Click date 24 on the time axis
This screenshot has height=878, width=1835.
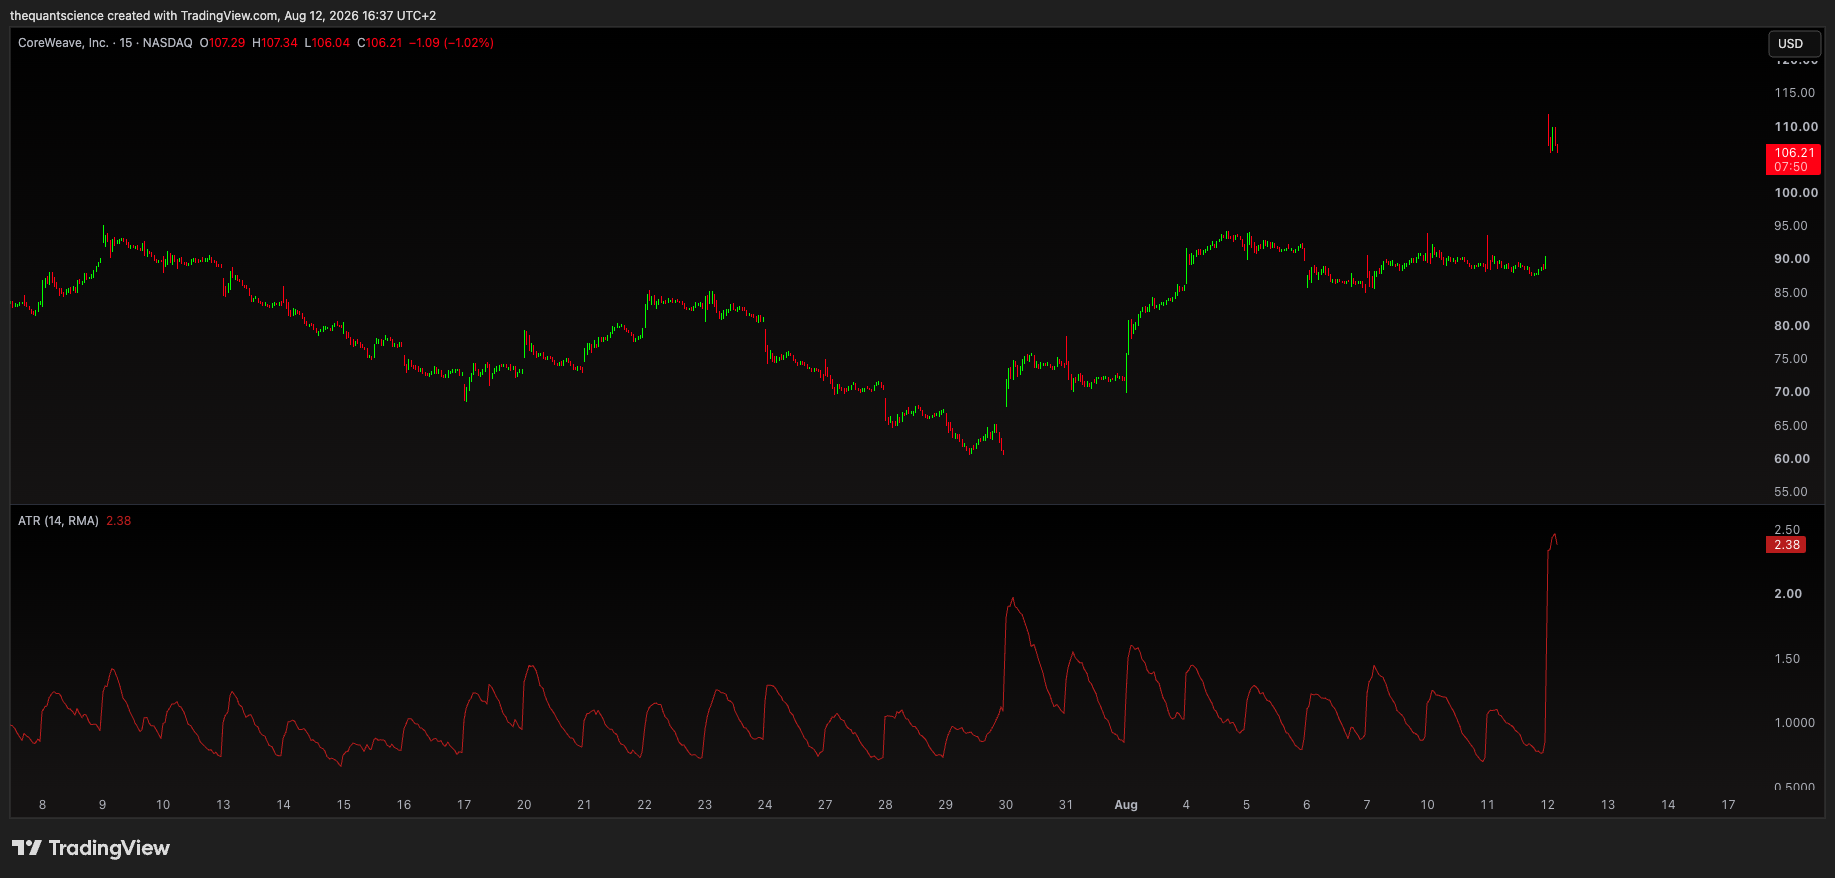point(765,805)
